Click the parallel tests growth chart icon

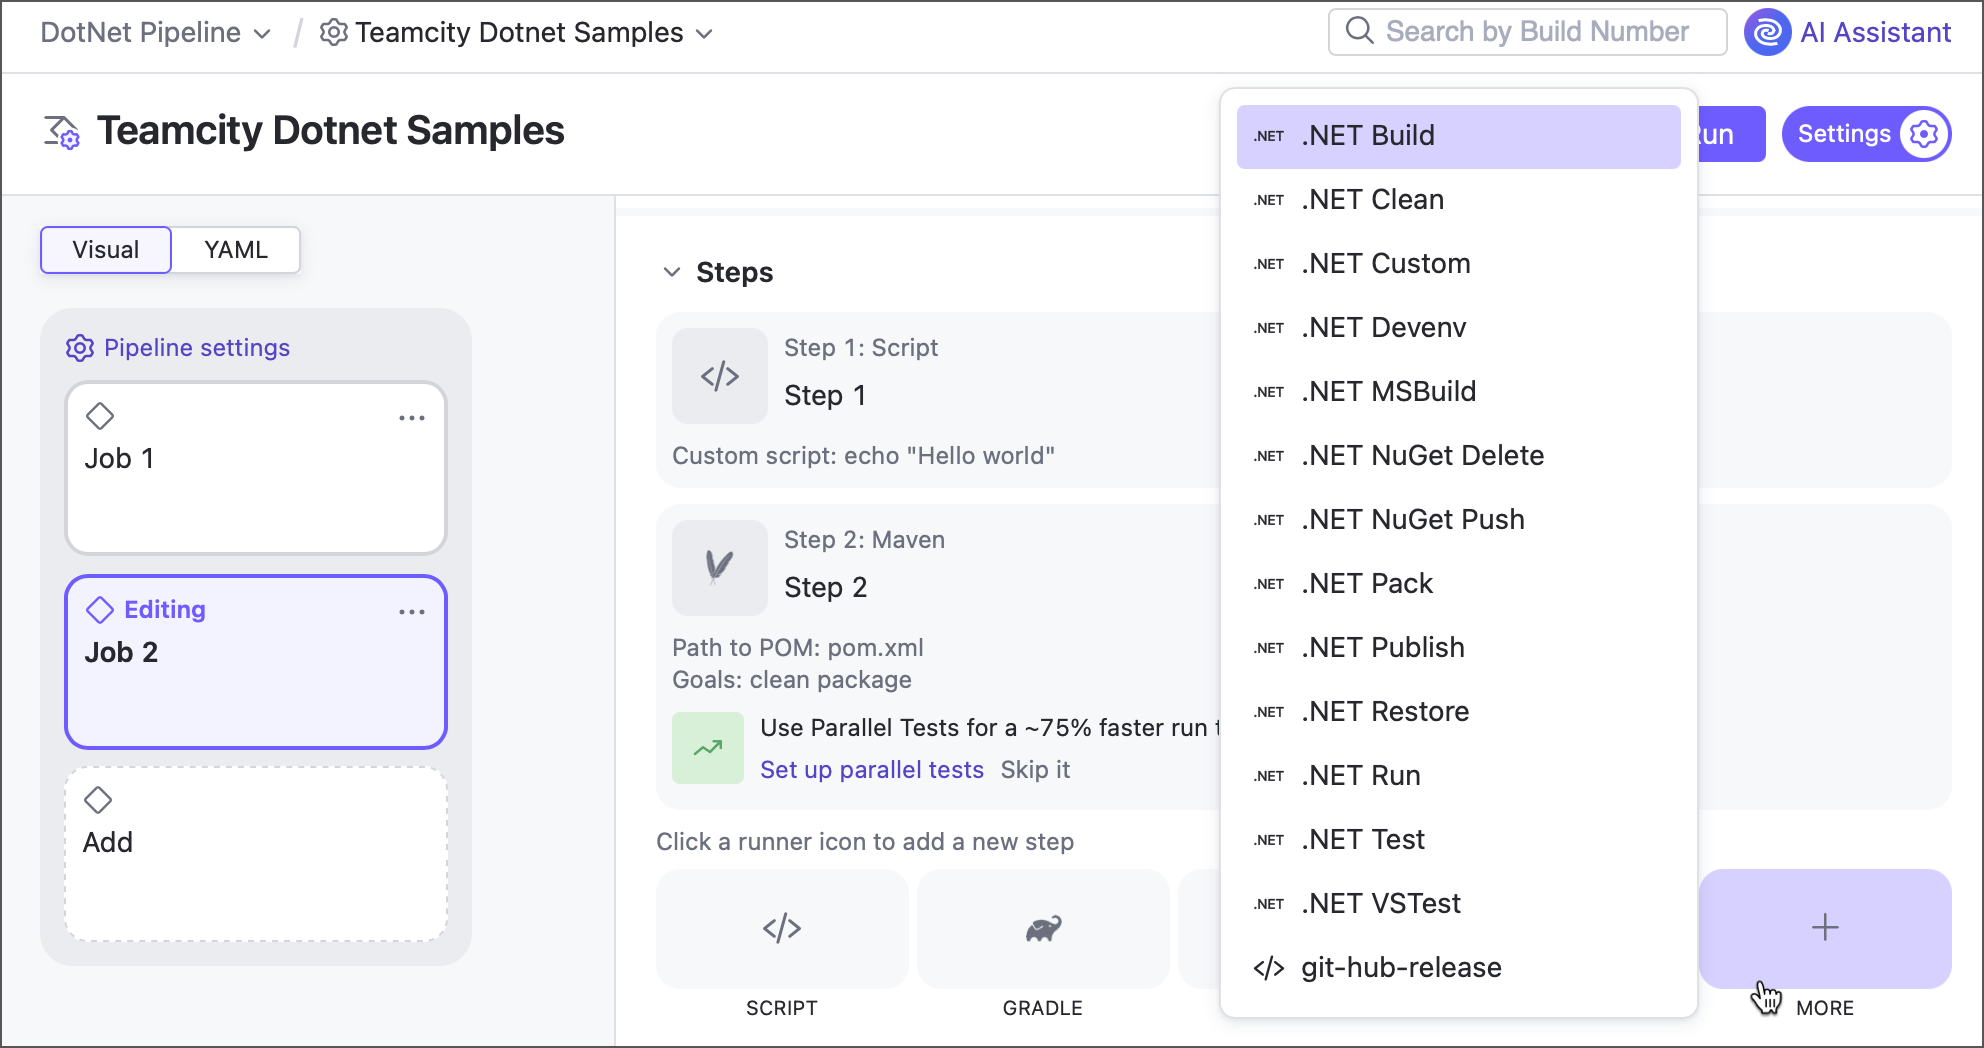pos(707,748)
